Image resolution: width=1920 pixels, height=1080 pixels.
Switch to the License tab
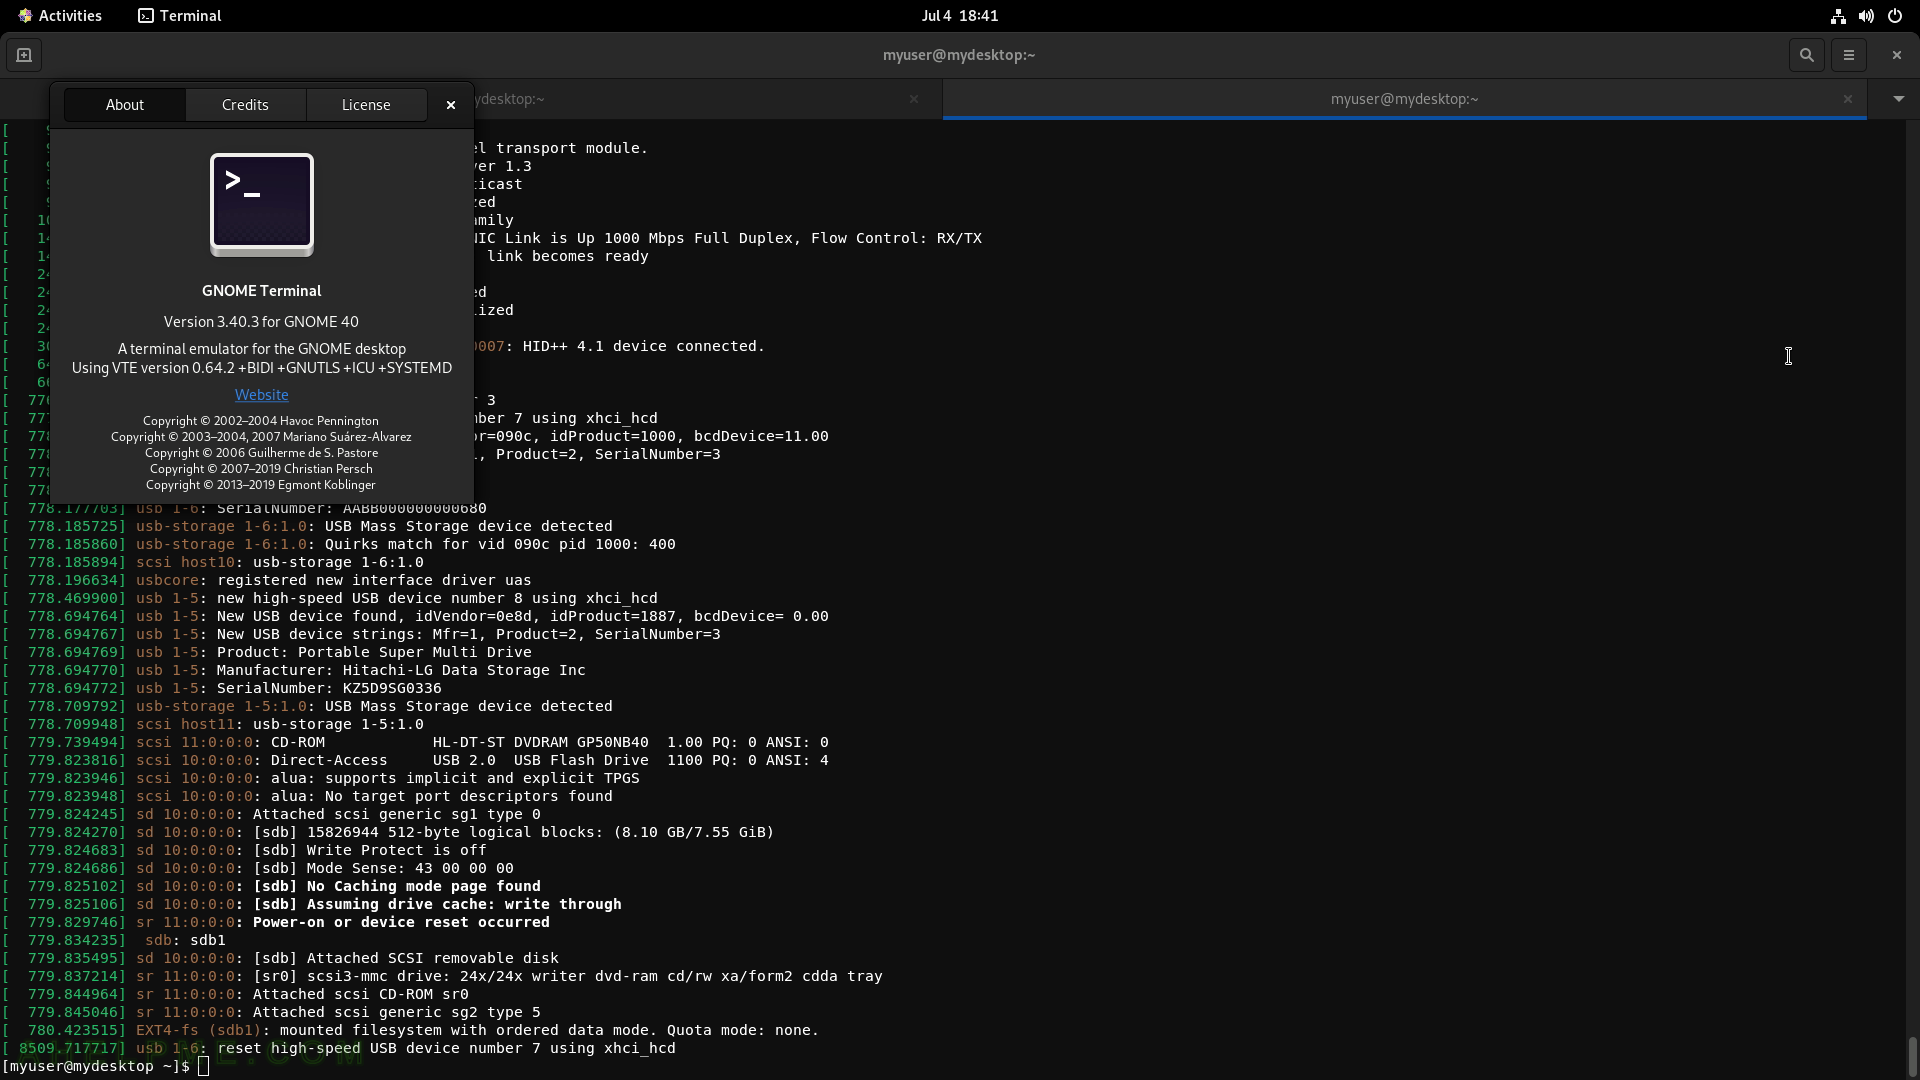pyautogui.click(x=366, y=105)
